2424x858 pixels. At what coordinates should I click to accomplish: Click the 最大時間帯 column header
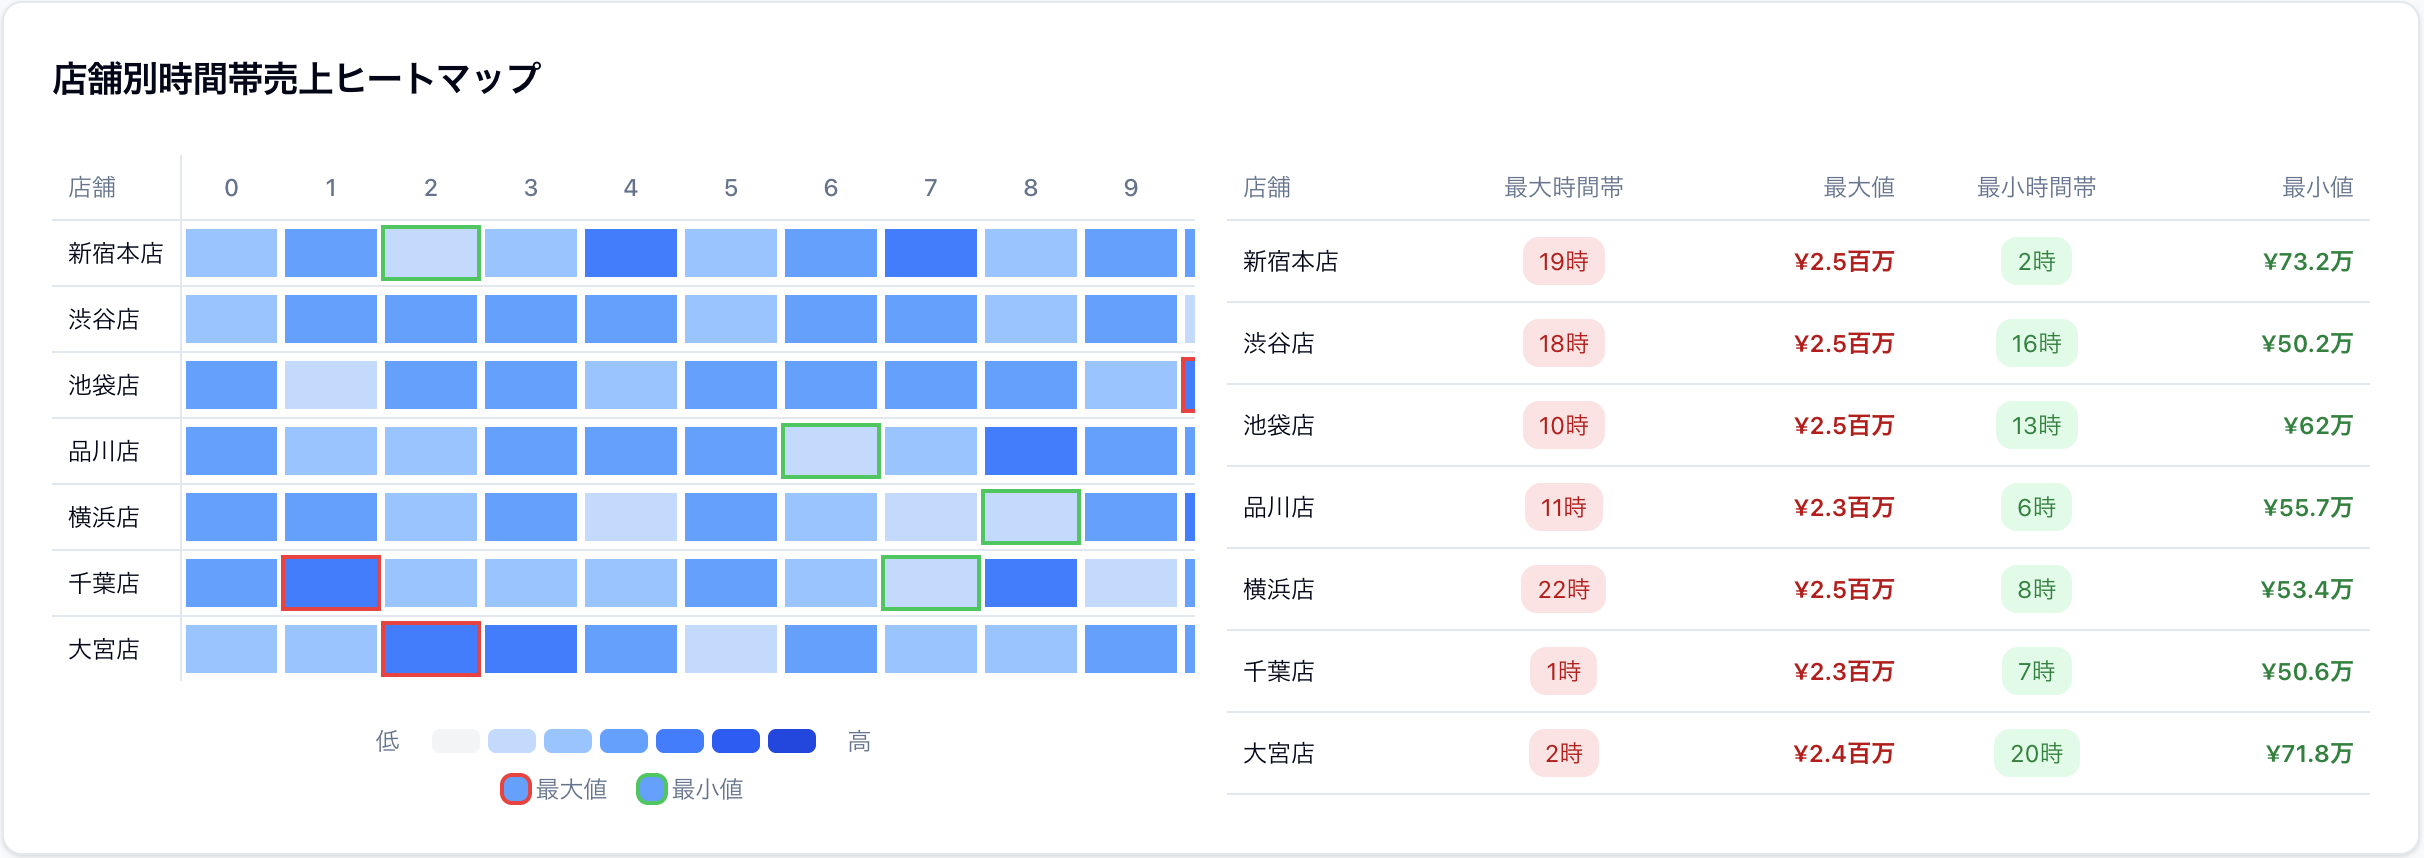point(1563,187)
